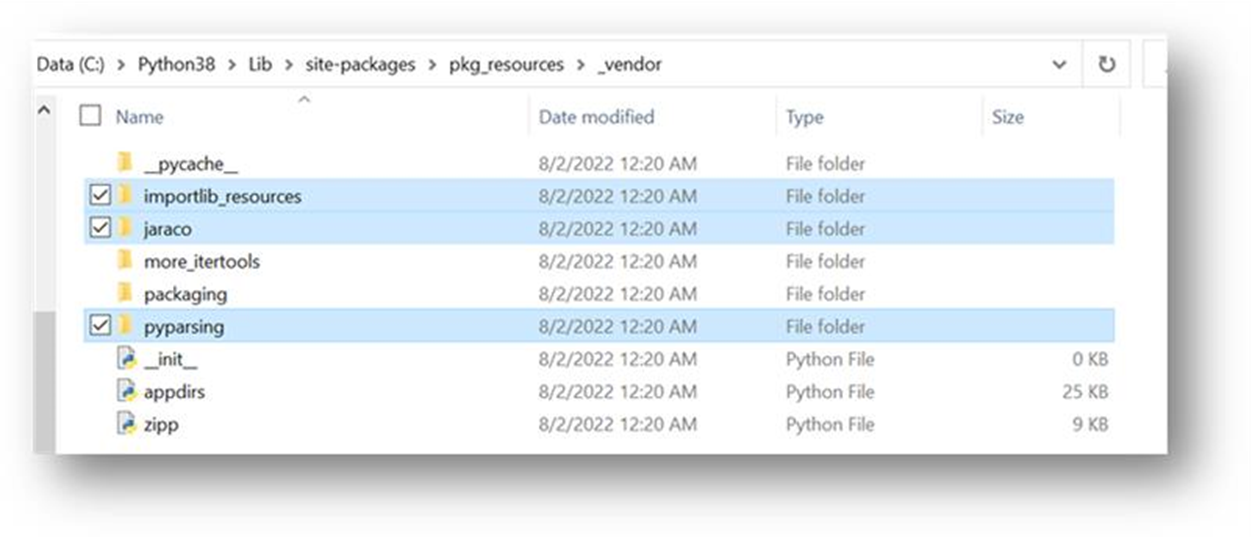
Task: Click the __init__ Python file icon
Action: (x=126, y=359)
